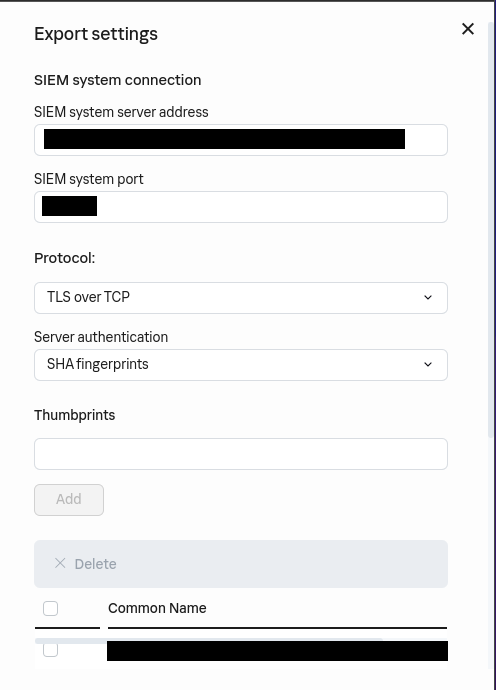Tick the select-all checkbox beside Common Name
The image size is (496, 690).
coord(51,609)
